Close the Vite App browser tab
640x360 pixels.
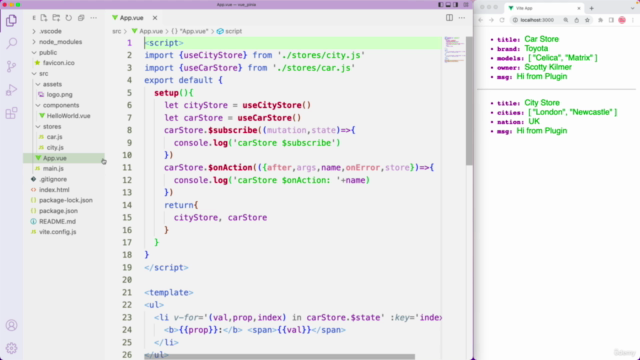coord(579,8)
